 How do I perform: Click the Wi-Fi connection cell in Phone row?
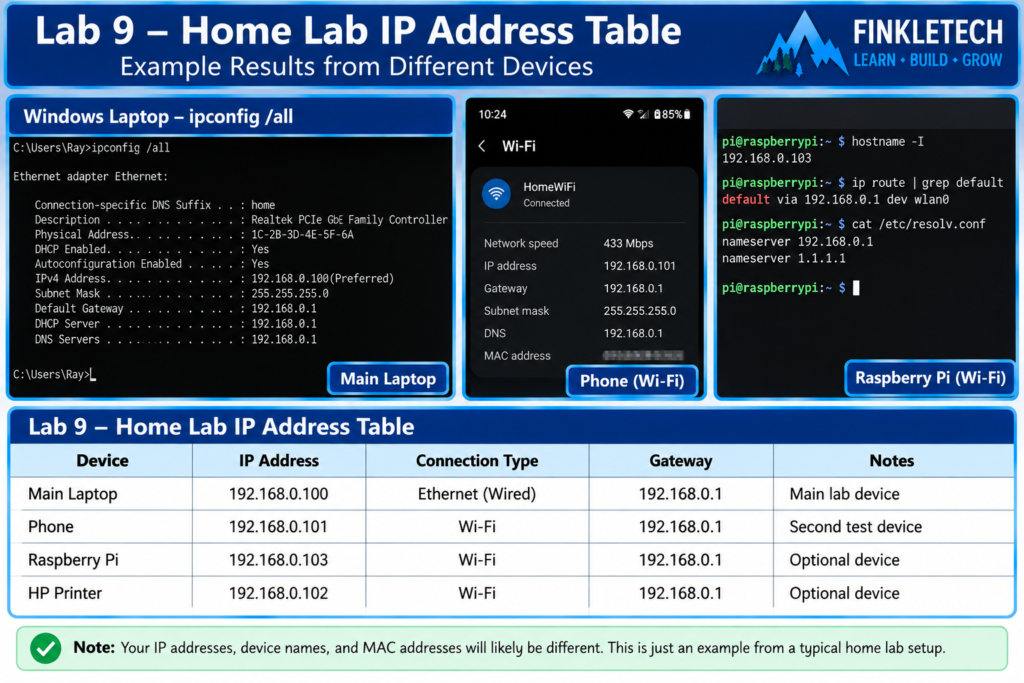477,527
